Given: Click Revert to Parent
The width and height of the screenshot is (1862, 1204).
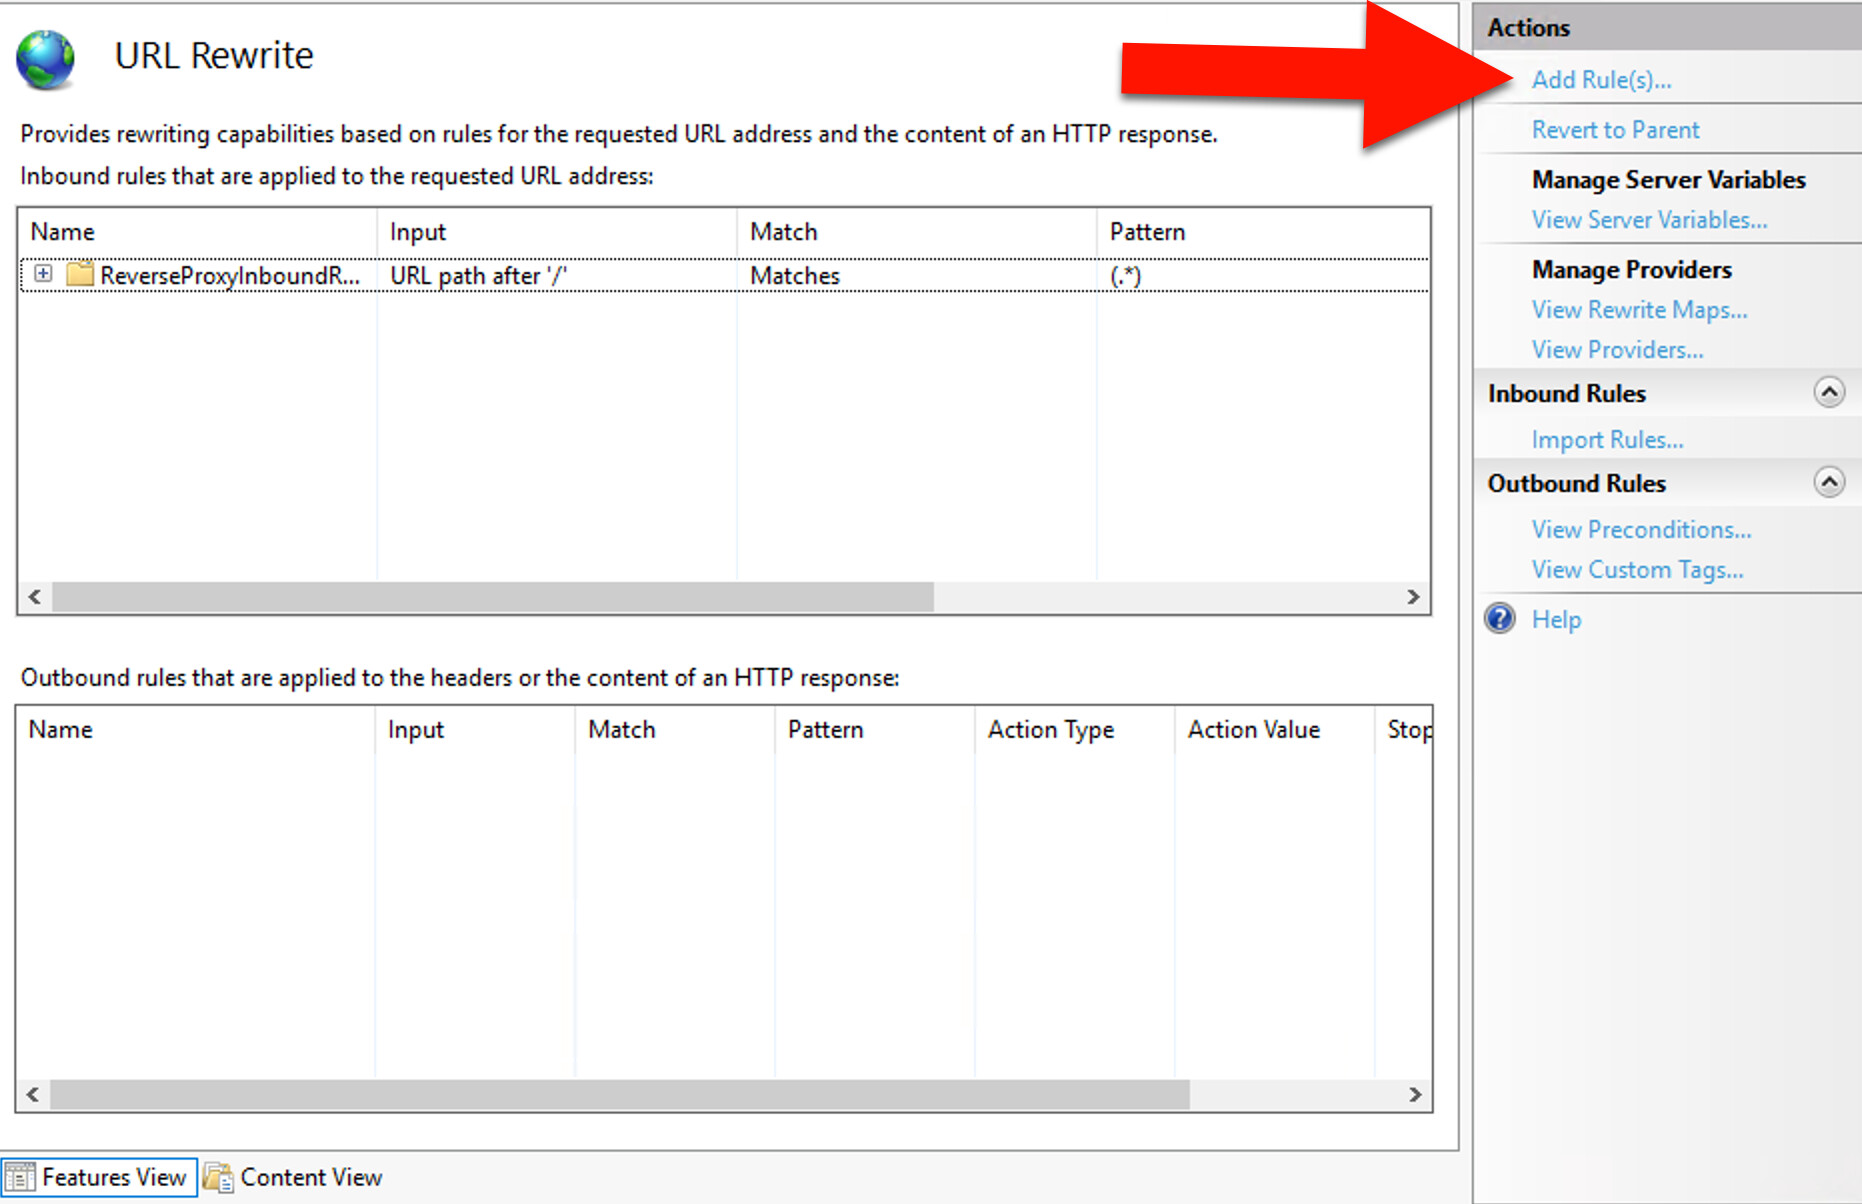Looking at the screenshot, I should (x=1615, y=130).
